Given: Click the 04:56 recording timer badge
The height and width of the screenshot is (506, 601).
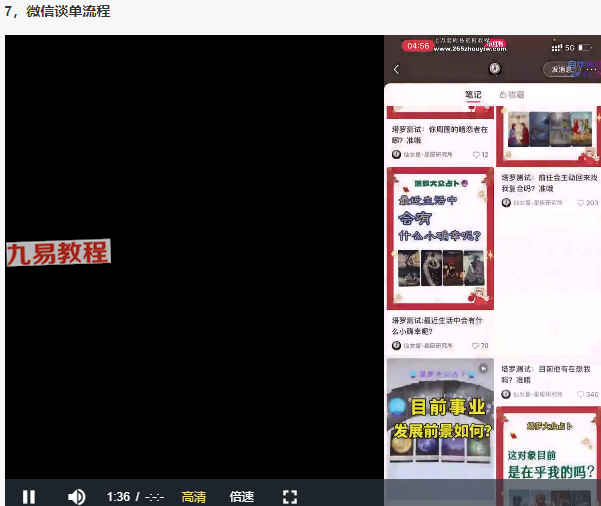Looking at the screenshot, I should [x=417, y=46].
